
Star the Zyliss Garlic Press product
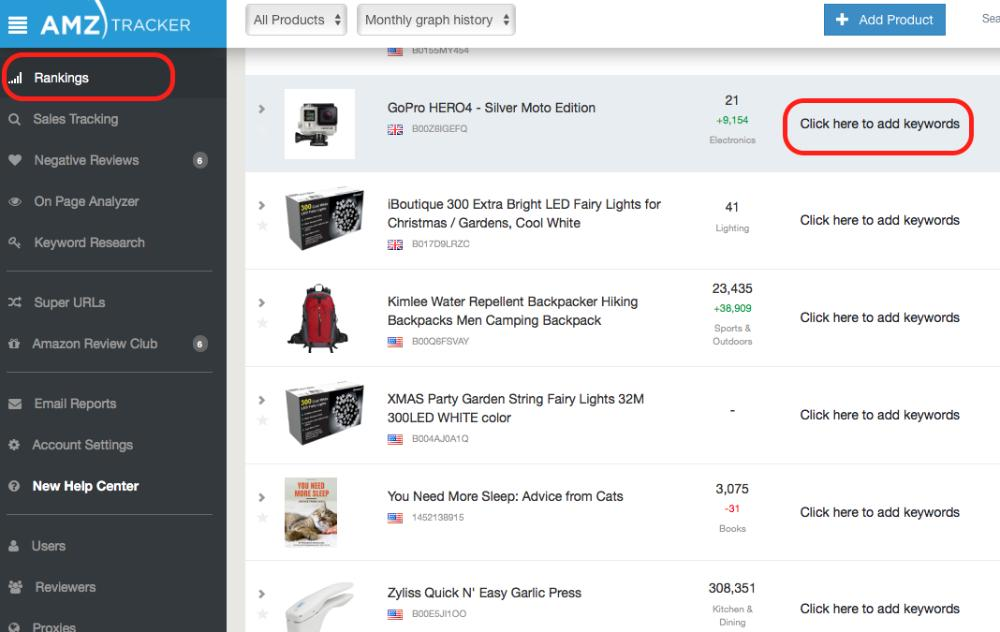[261, 614]
